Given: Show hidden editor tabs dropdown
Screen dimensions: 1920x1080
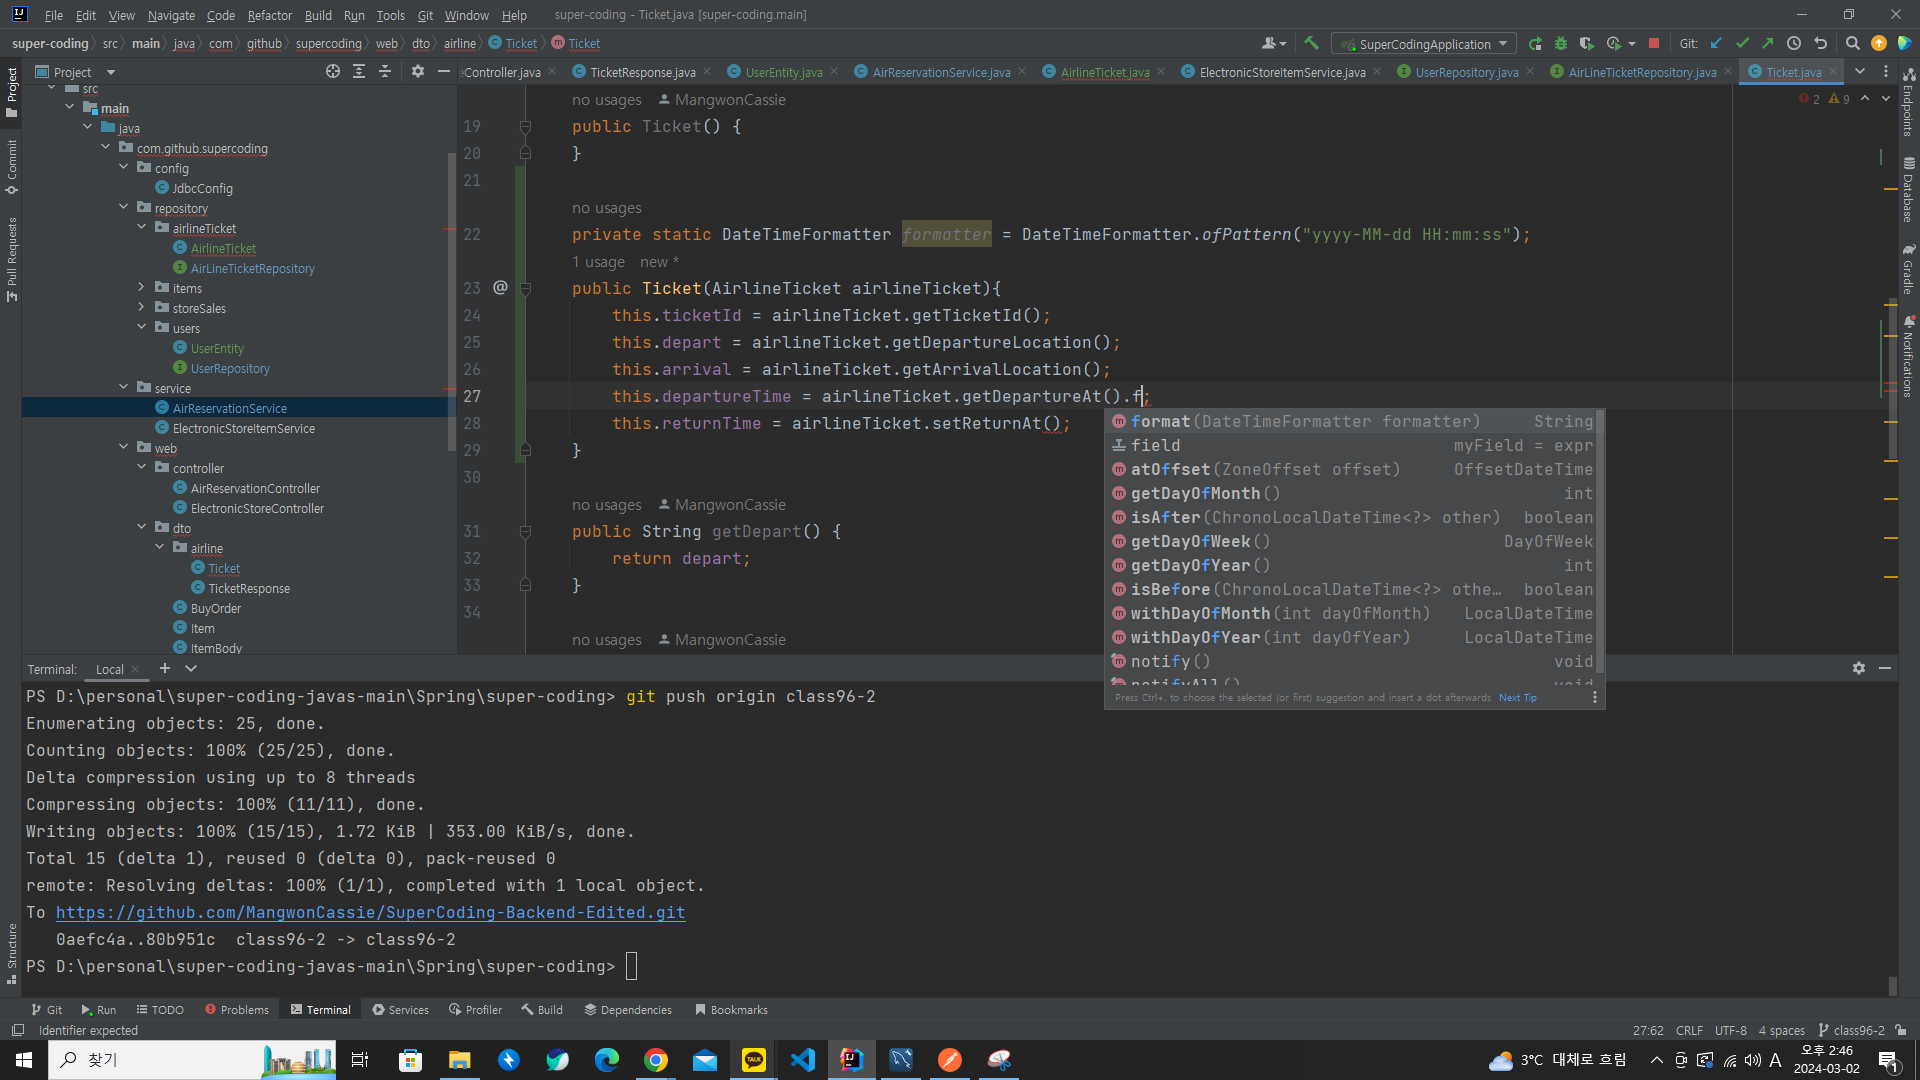Looking at the screenshot, I should click(1860, 72).
